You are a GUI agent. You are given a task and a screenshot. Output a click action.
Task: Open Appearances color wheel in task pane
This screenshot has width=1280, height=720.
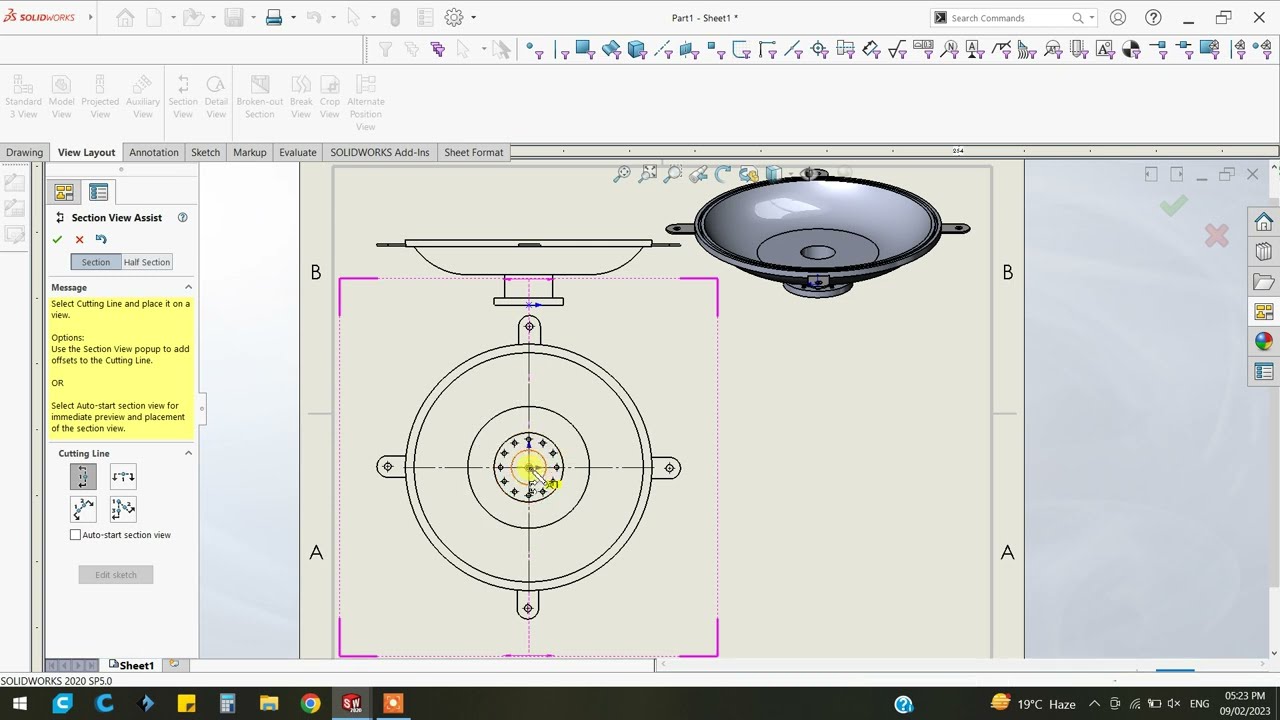pos(1264,342)
